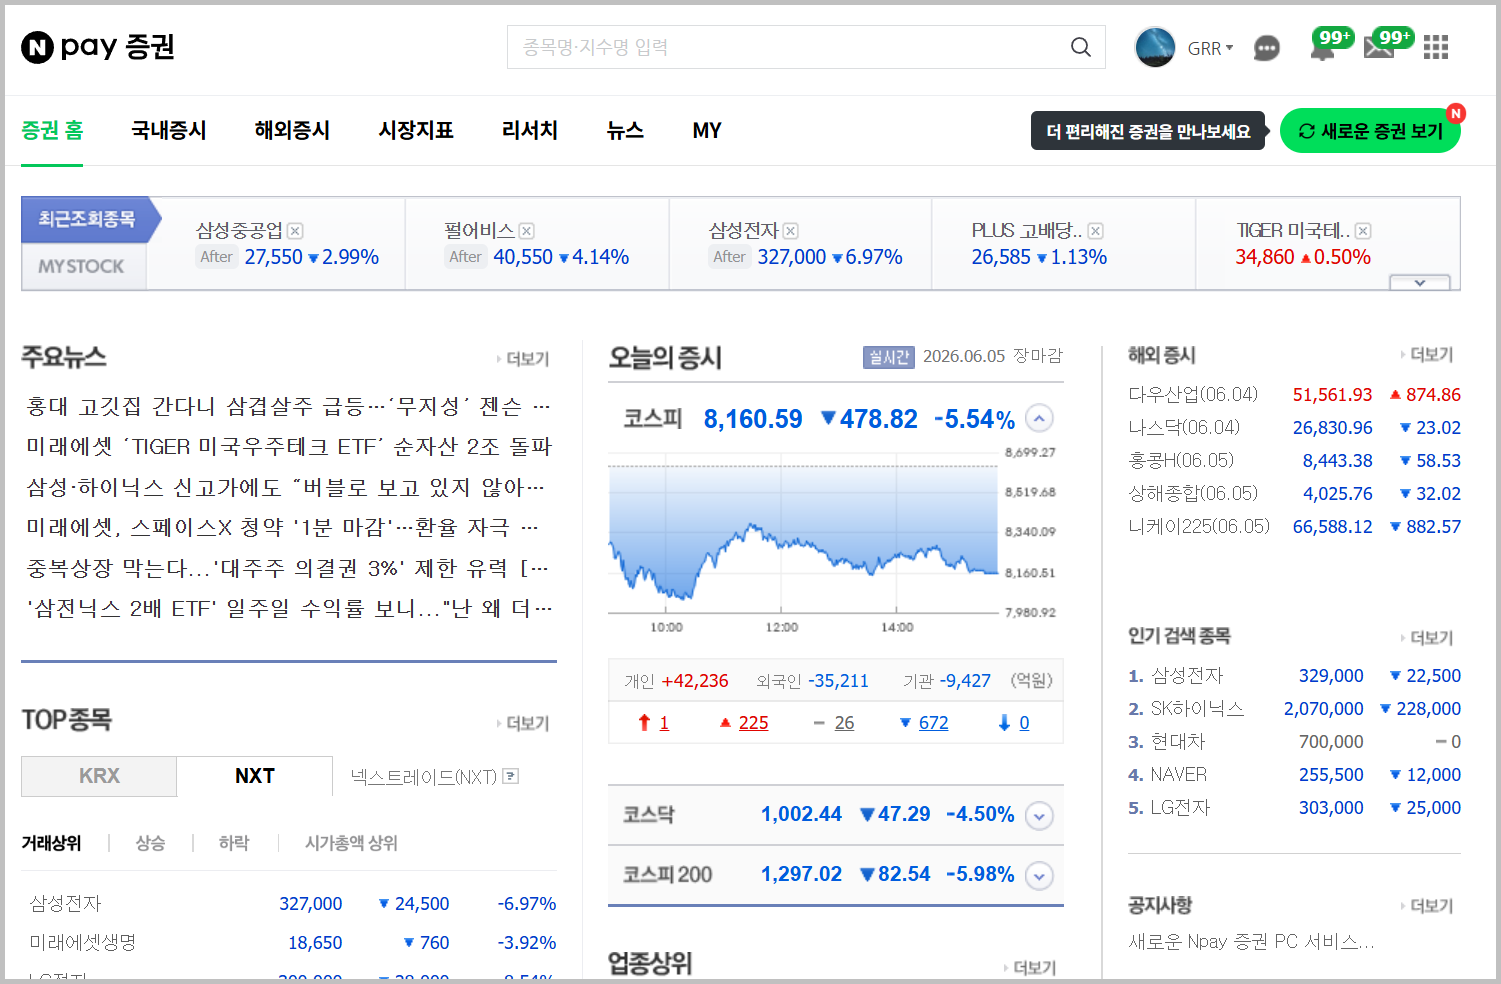Click 더보기 next to 인기 검색 종목
The image size is (1501, 984).
click(1428, 638)
